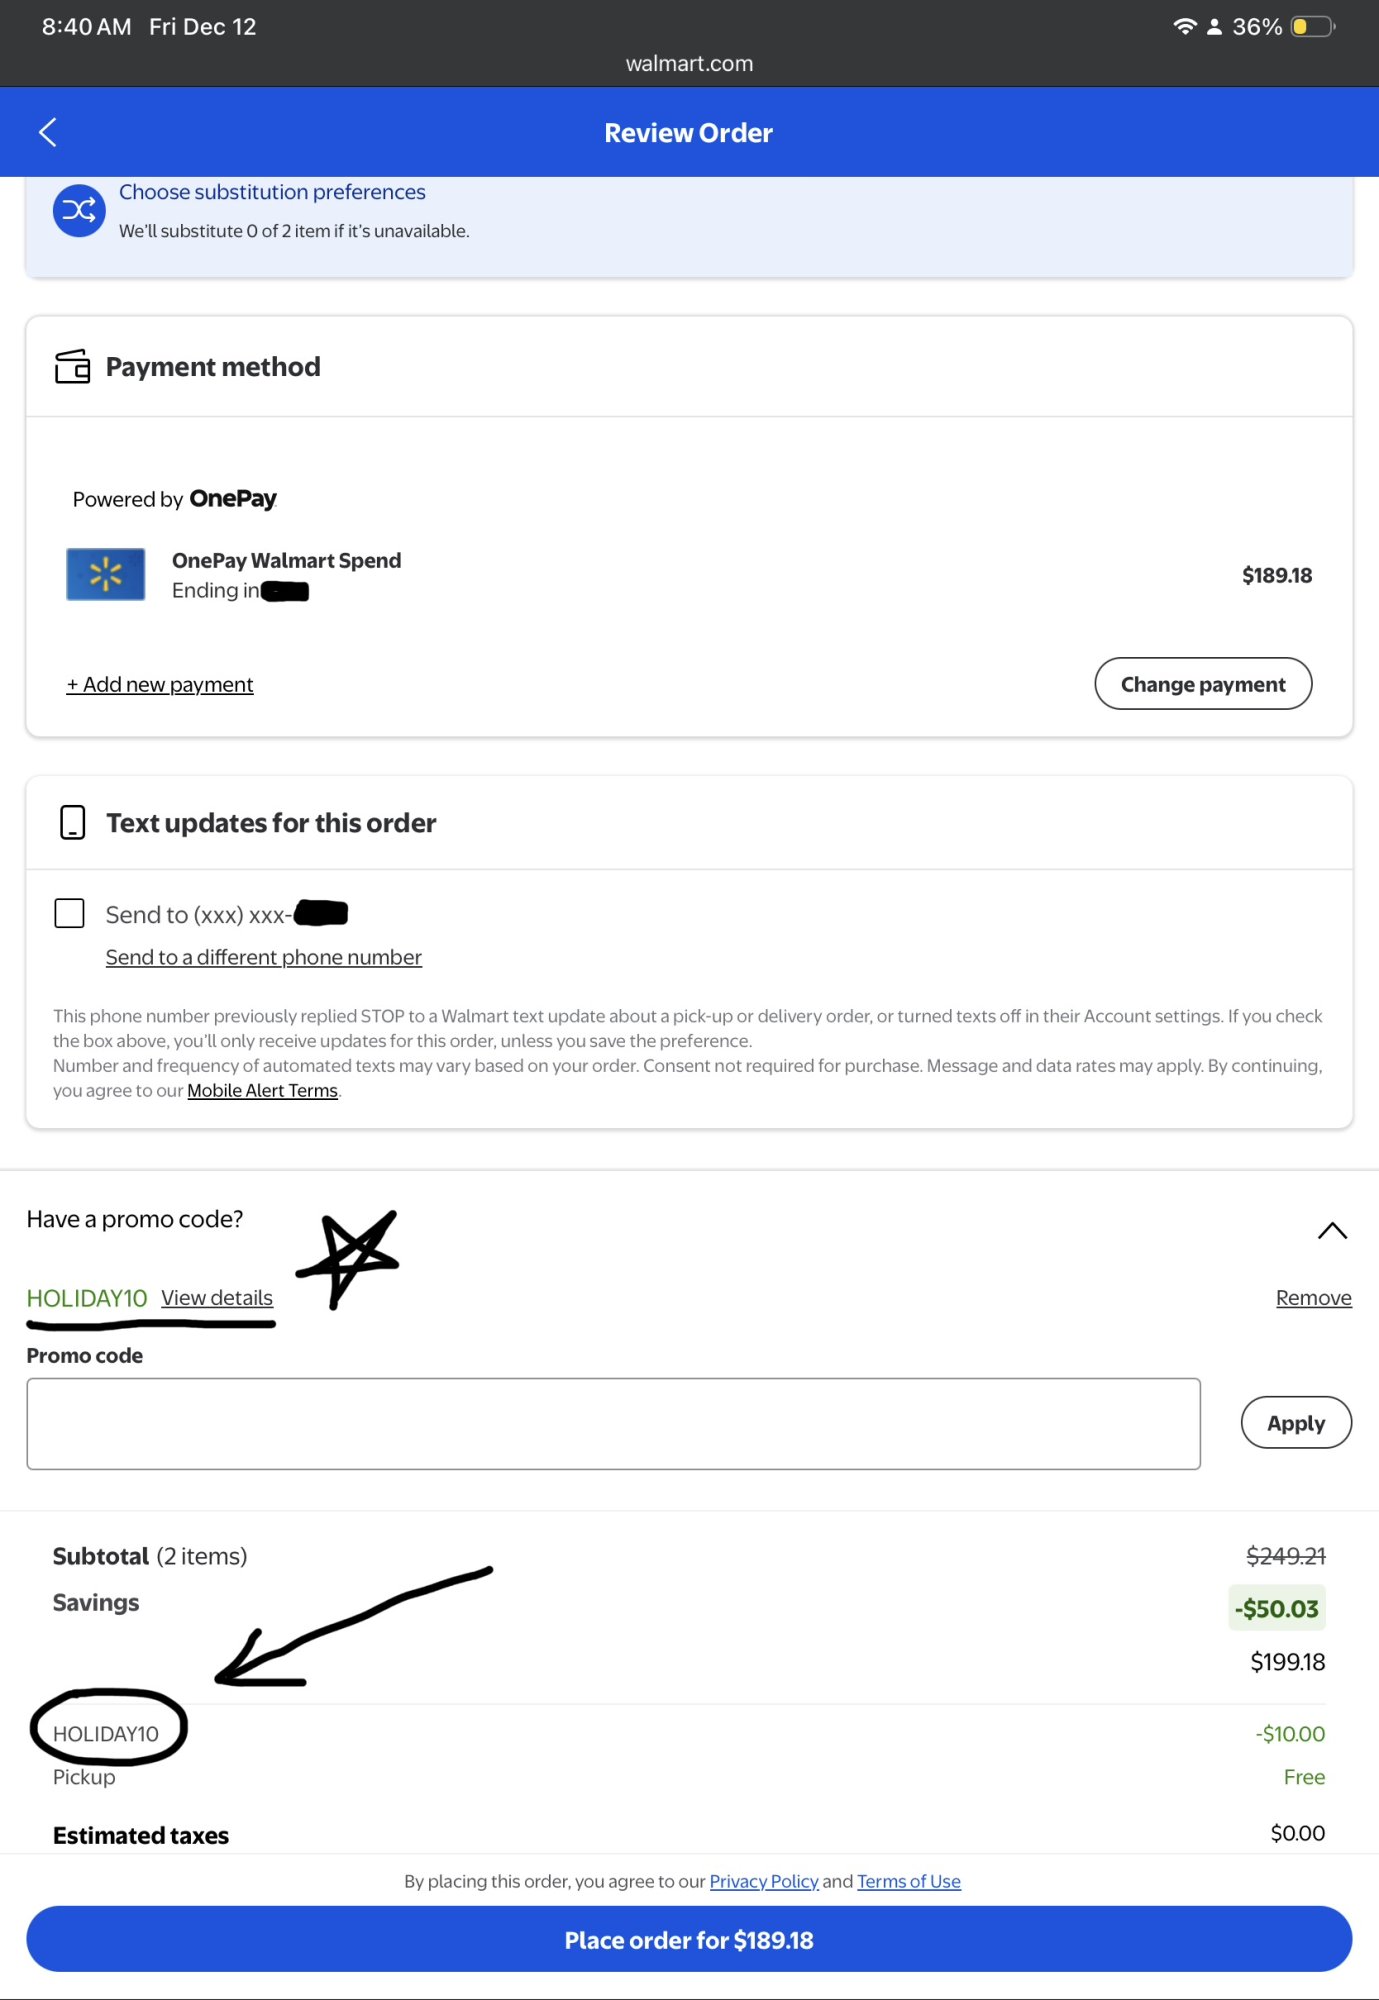Focus the Promo code text field

pyautogui.click(x=613, y=1424)
